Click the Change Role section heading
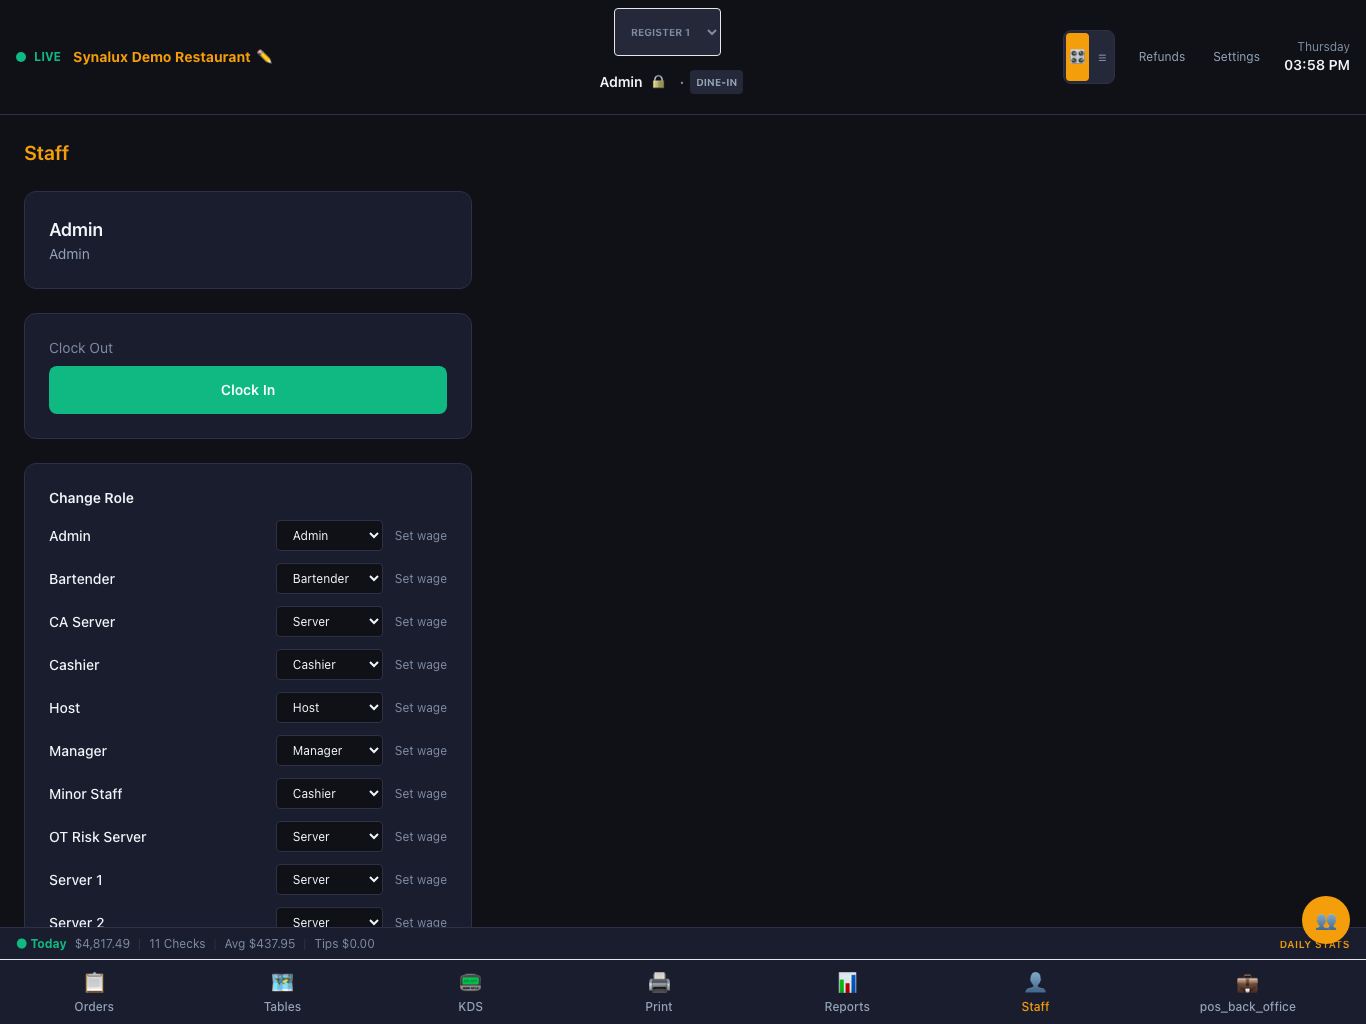Screen dimensions: 1366x1024 coord(91,498)
